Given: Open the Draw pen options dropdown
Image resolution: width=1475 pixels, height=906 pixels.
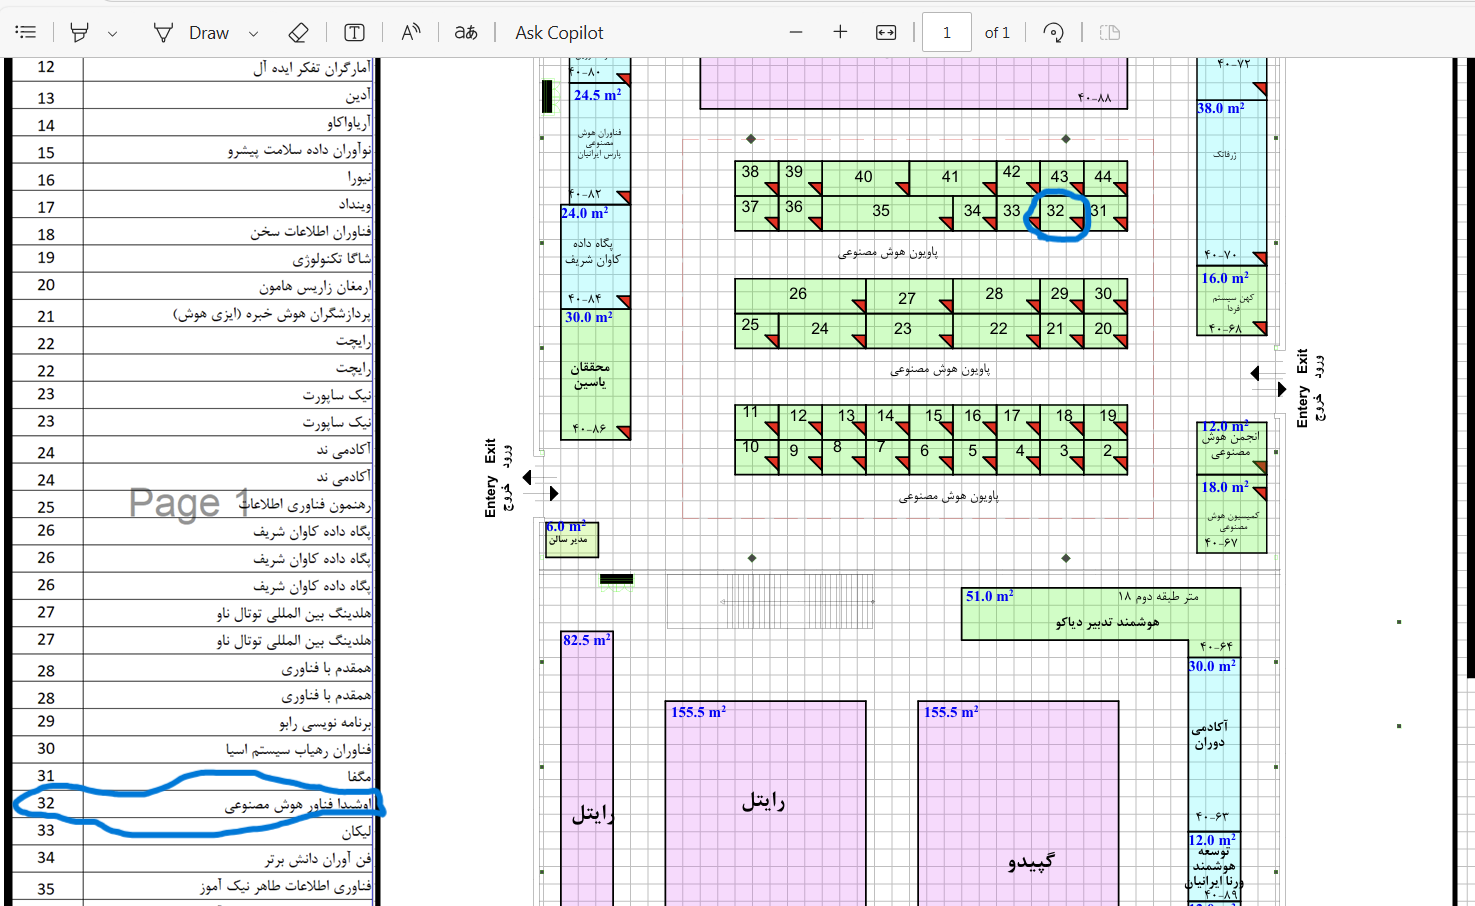Looking at the screenshot, I should 254,33.
